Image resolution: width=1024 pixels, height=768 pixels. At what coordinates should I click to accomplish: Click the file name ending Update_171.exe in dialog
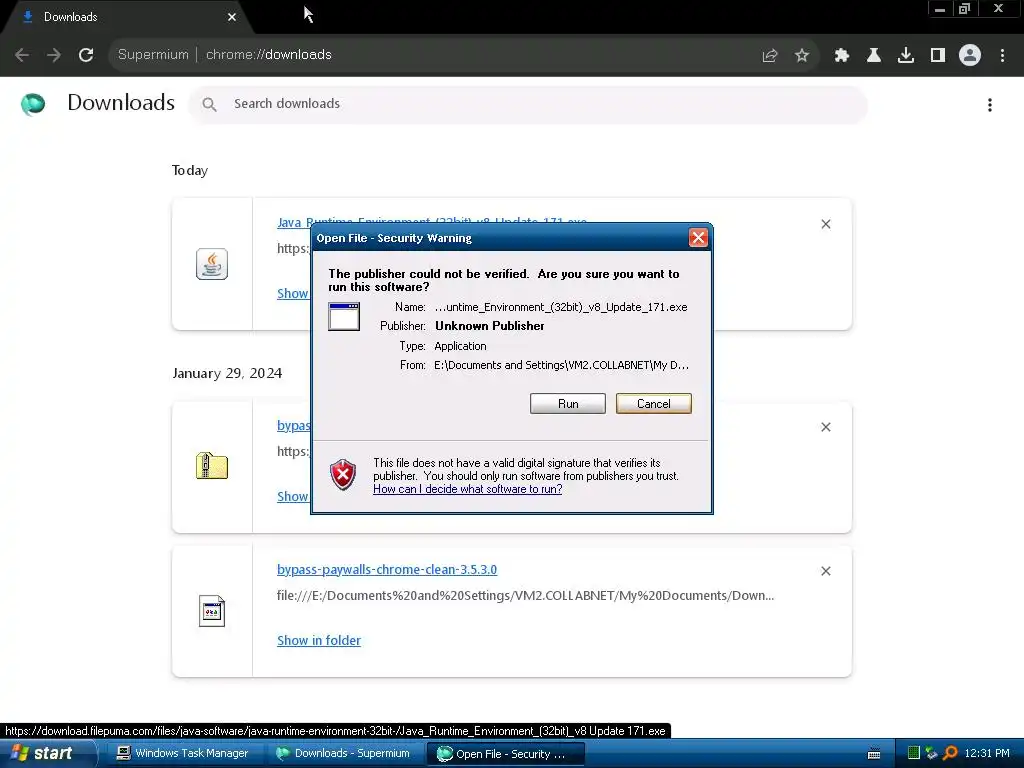tap(560, 307)
